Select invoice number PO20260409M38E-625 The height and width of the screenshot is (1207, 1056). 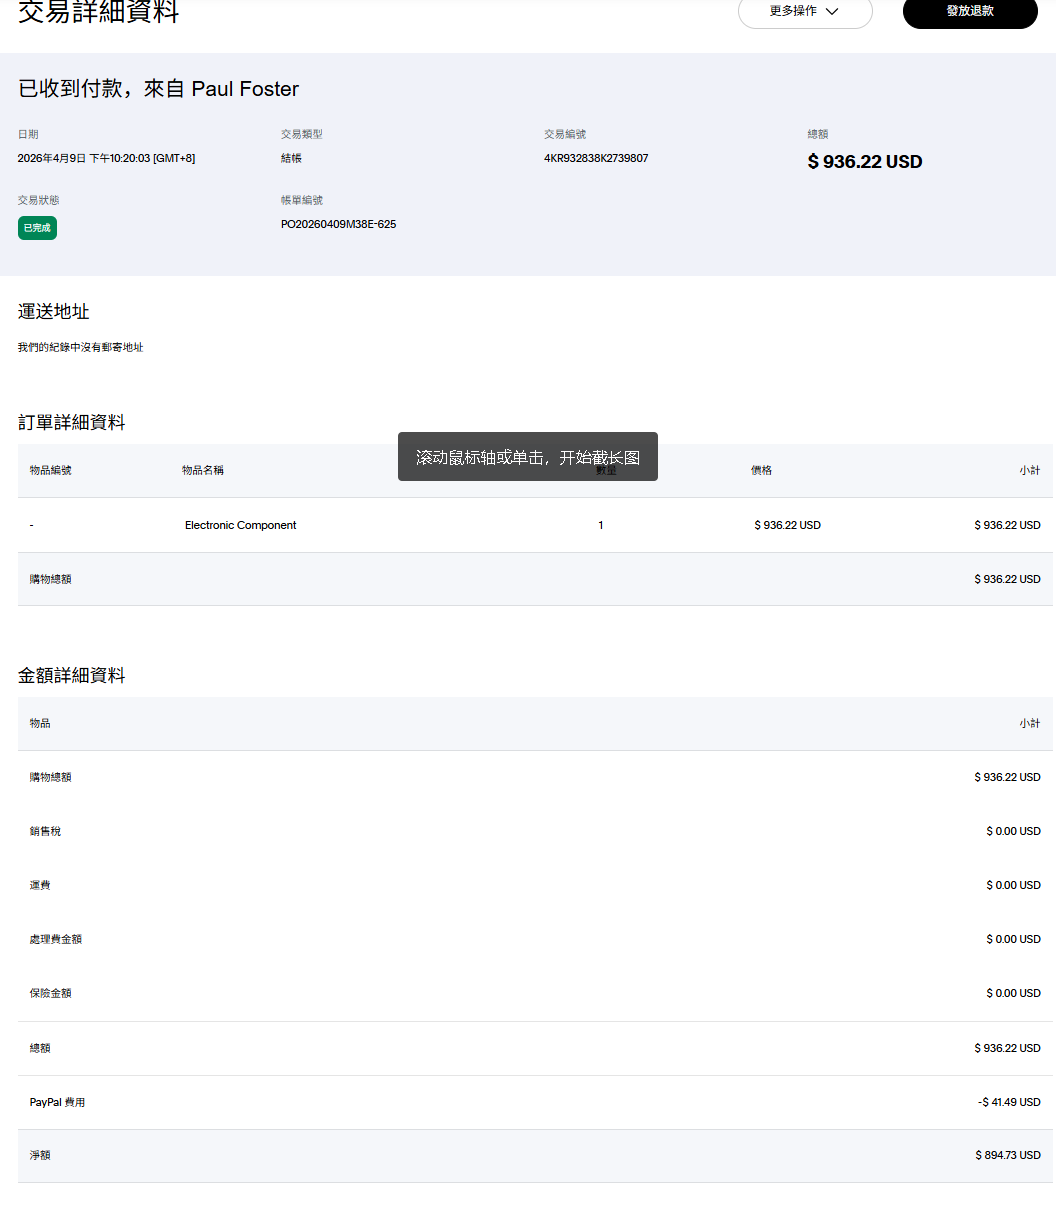[338, 224]
